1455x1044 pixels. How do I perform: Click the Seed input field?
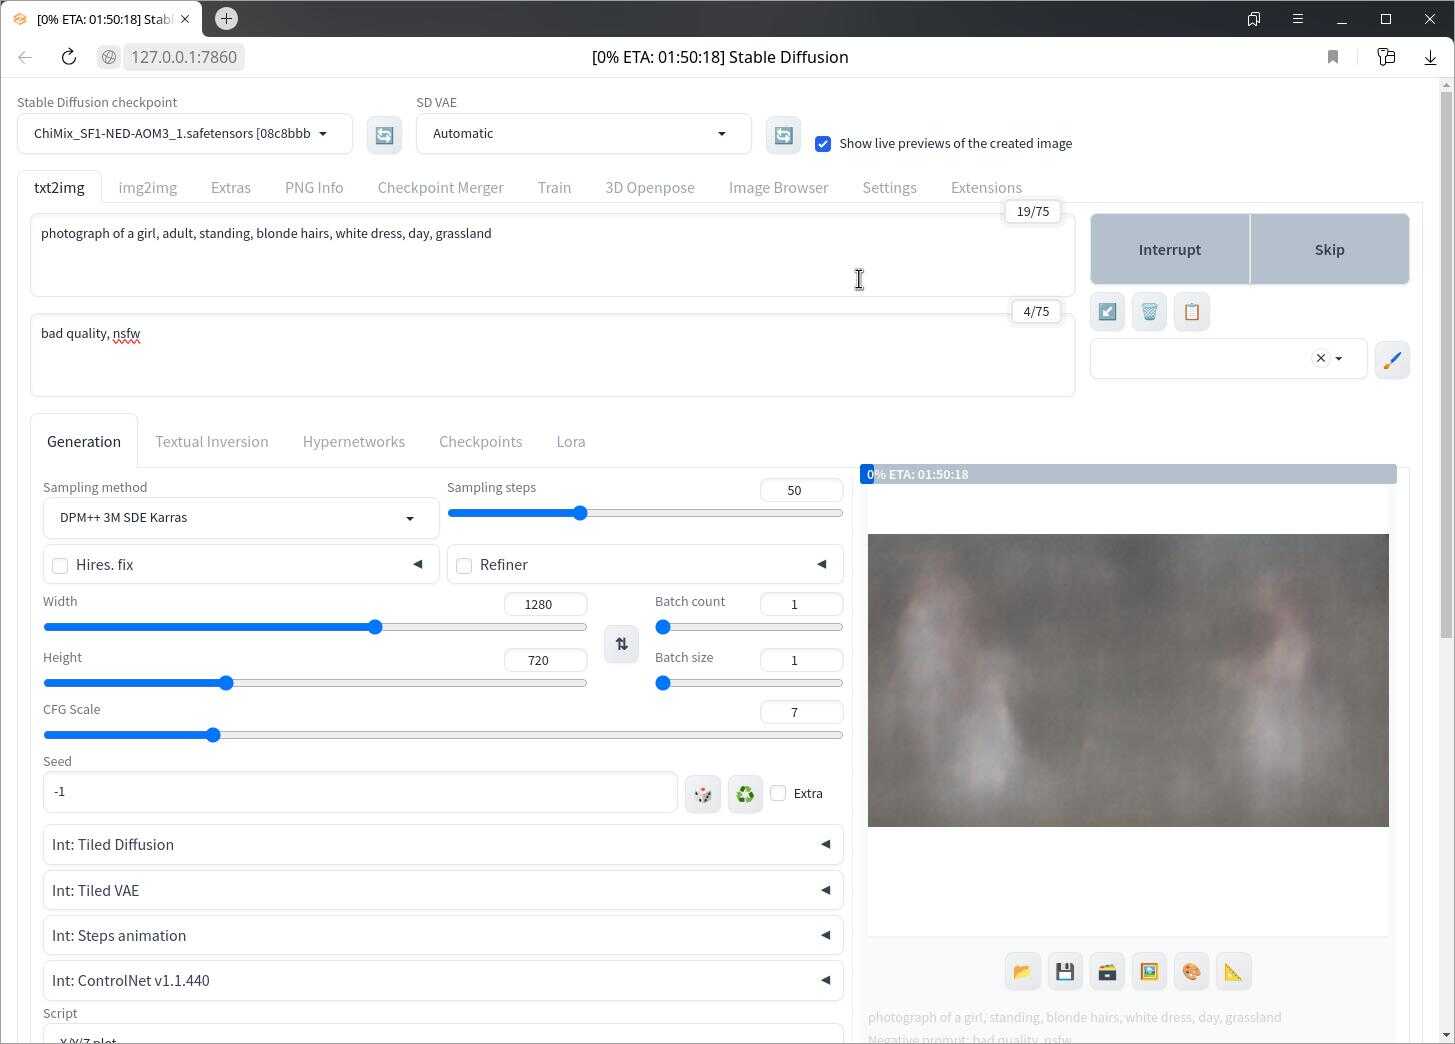pyautogui.click(x=360, y=792)
